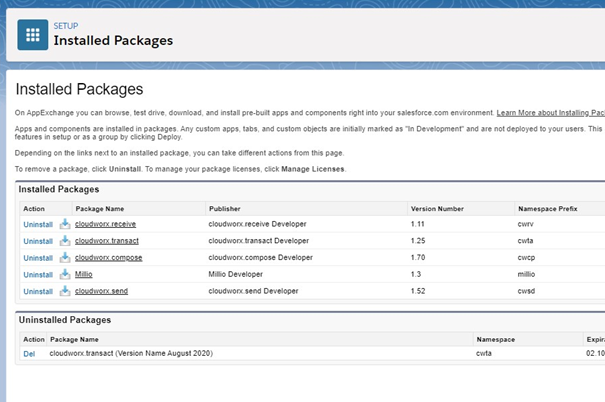Uninstall the Millio package
The width and height of the screenshot is (605, 402).
(x=38, y=275)
